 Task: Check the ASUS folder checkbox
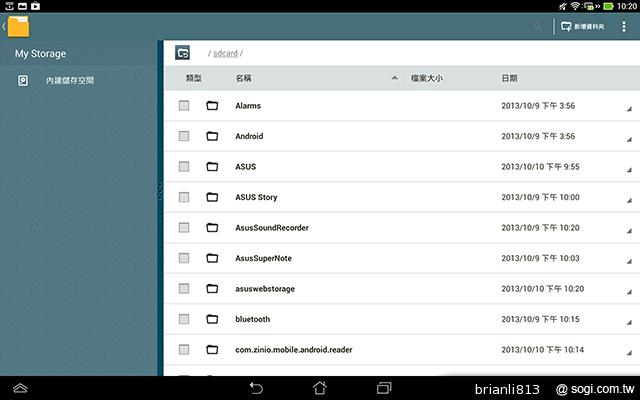pos(184,167)
